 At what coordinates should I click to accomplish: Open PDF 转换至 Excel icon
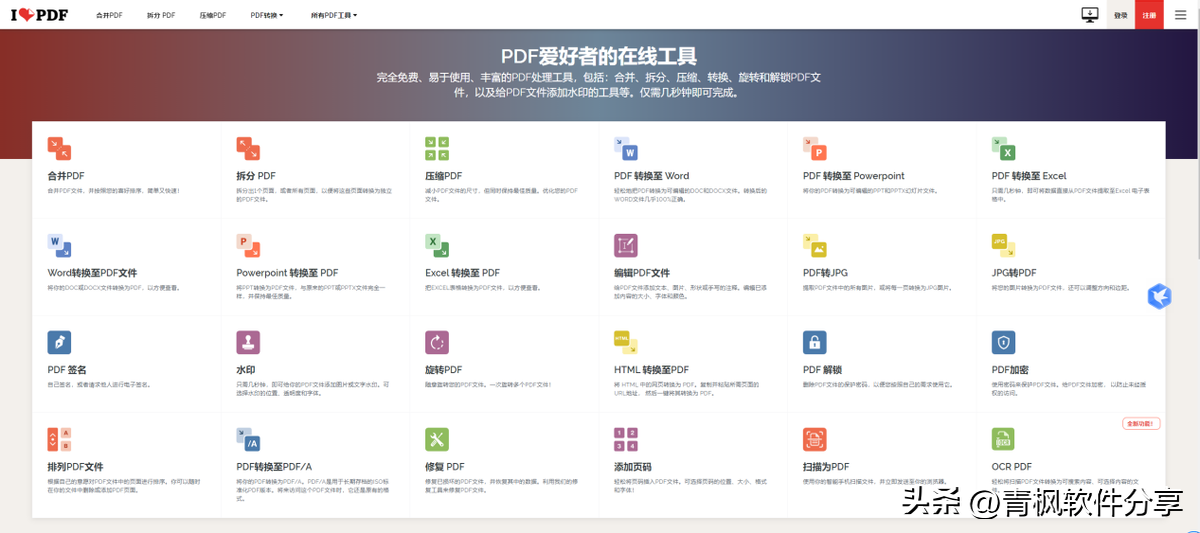point(1004,148)
